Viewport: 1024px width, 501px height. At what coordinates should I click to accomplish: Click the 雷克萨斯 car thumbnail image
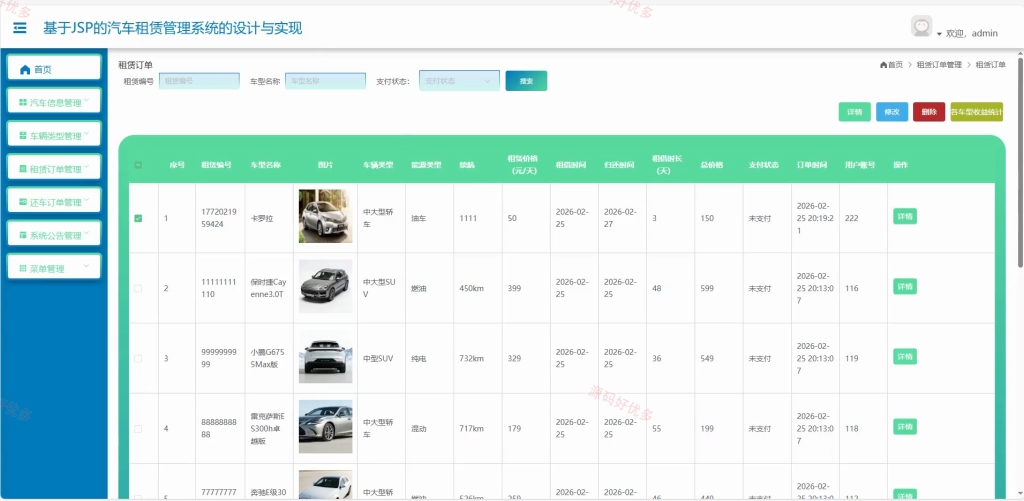(325, 427)
